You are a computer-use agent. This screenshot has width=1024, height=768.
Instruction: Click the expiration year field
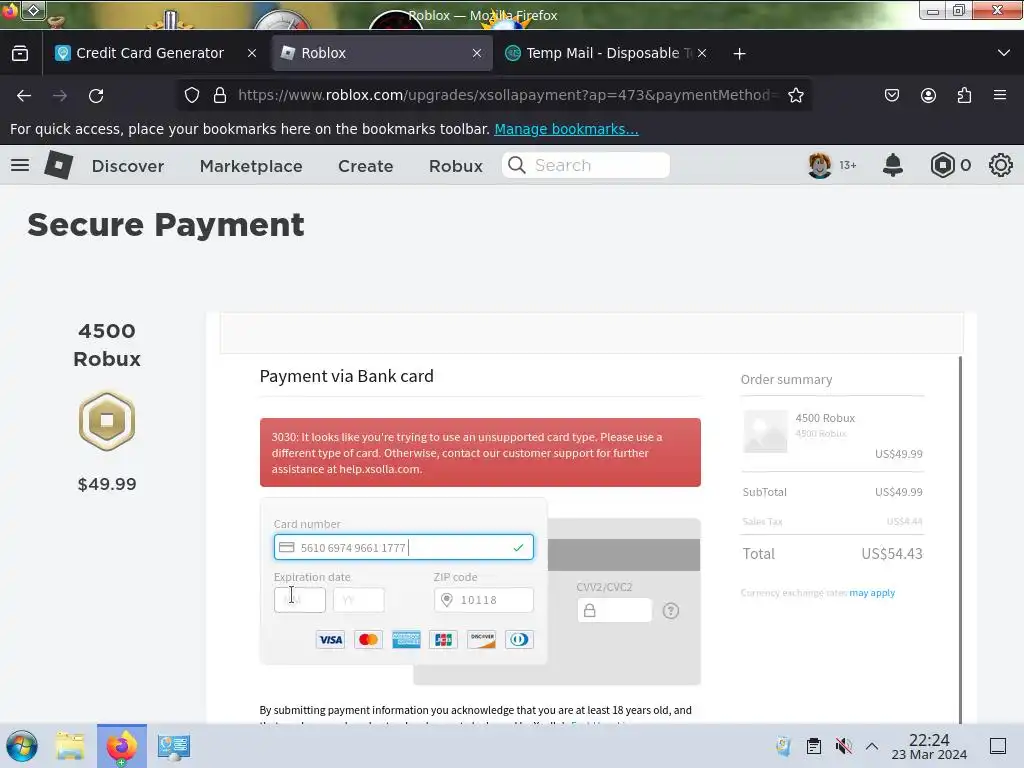(359, 600)
